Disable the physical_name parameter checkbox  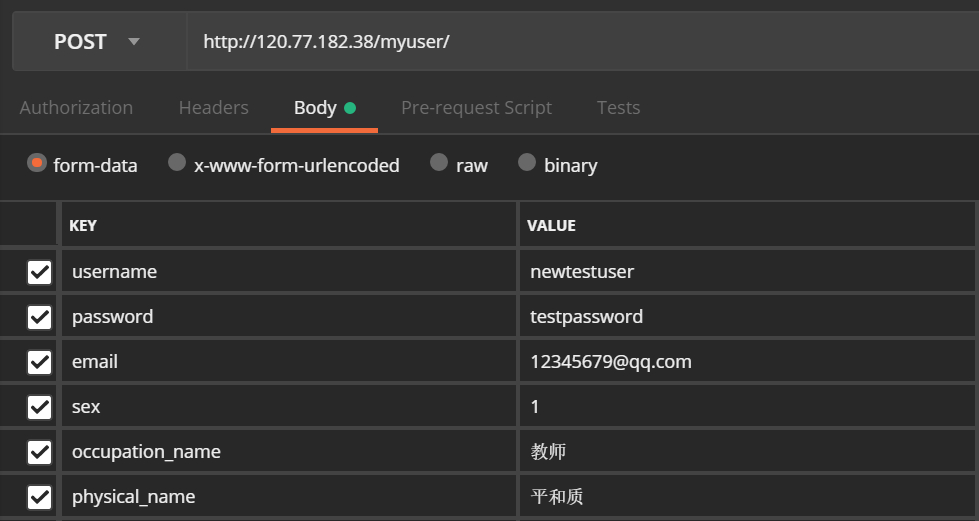click(40, 497)
